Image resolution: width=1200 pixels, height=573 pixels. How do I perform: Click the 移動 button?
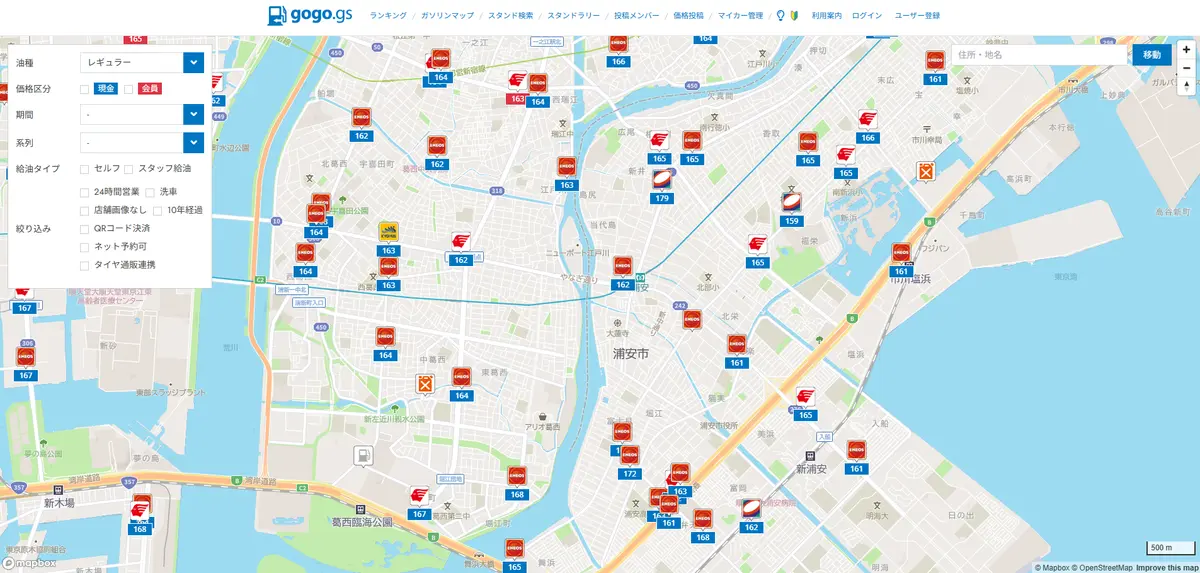tap(1152, 55)
